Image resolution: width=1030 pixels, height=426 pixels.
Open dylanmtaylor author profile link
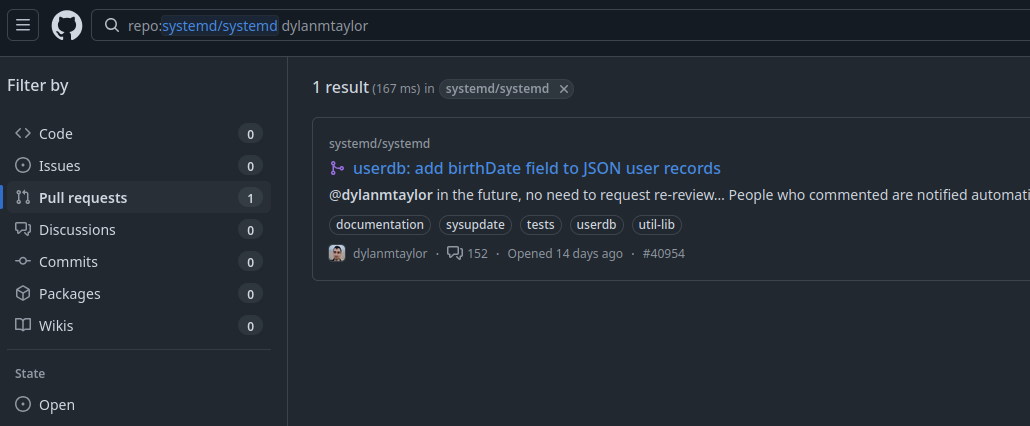390,254
